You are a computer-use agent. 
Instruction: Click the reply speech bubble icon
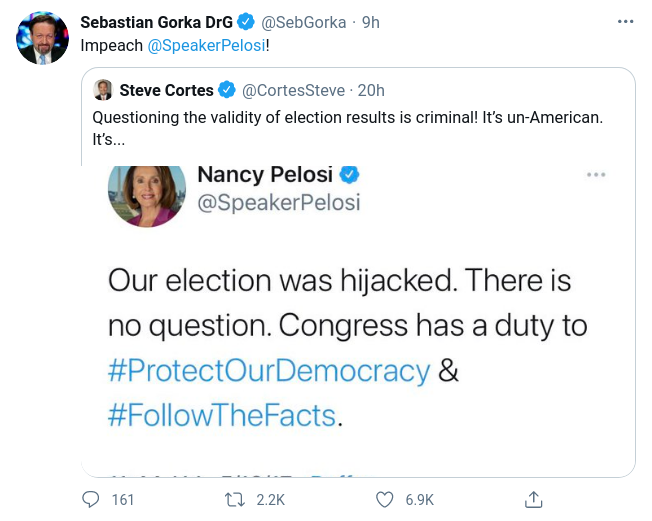point(91,499)
